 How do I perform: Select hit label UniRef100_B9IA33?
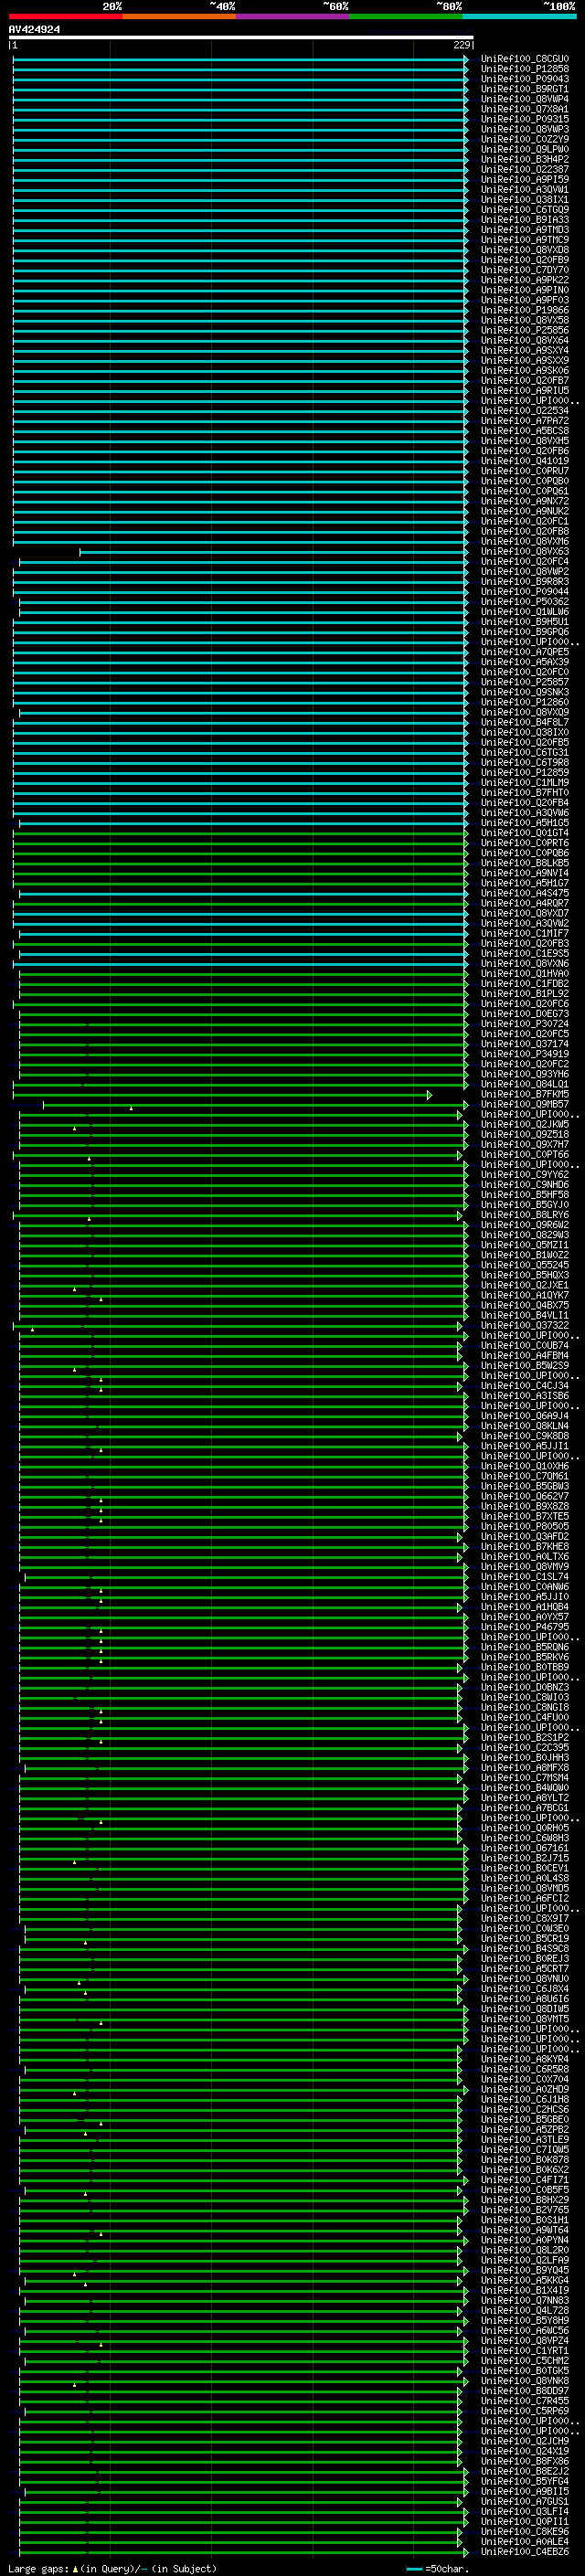point(524,219)
